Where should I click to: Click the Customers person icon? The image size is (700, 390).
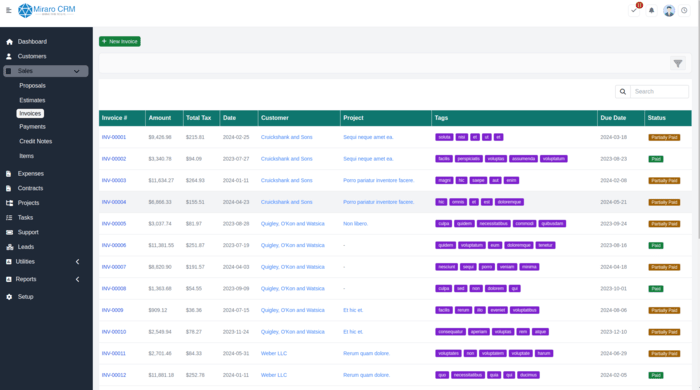[9, 56]
